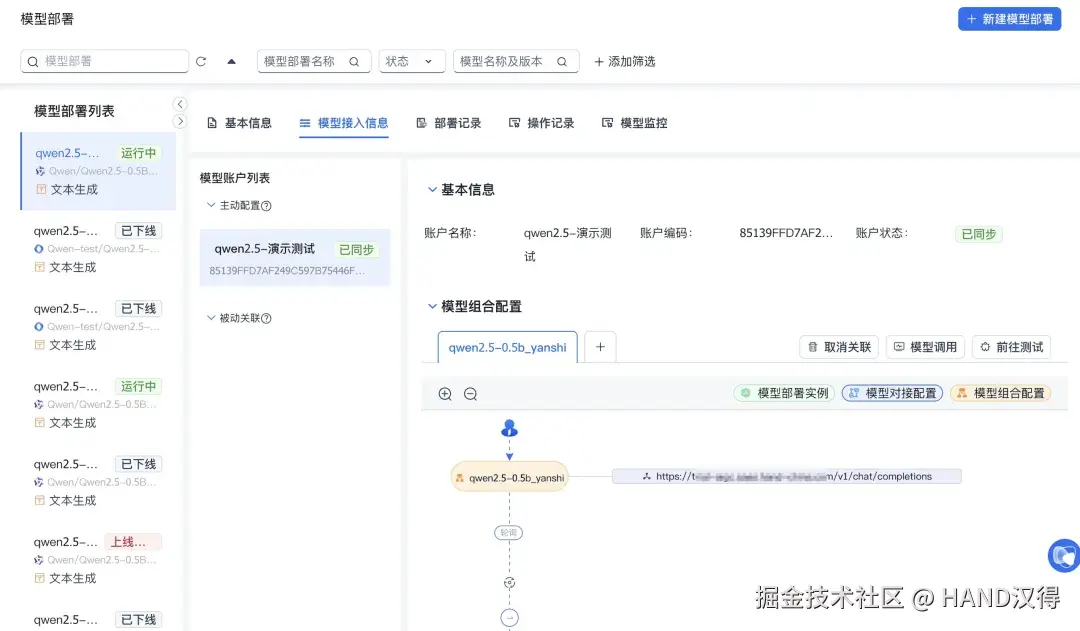Click the 前往测试 button
The width and height of the screenshot is (1080, 631).
tap(1012, 347)
